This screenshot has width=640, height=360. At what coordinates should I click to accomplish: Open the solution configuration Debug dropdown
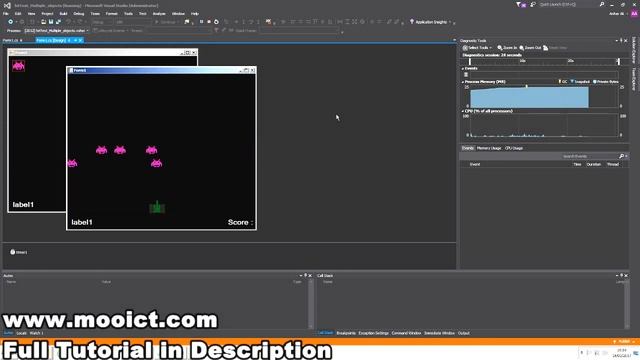click(x=101, y=22)
